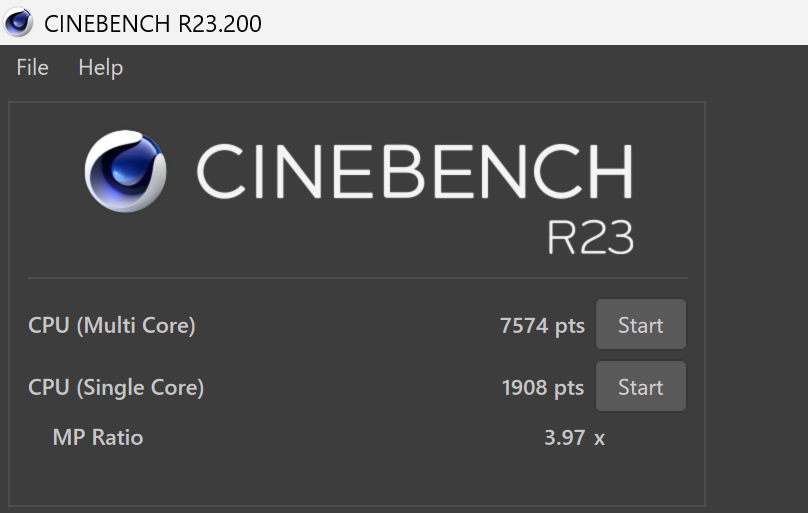This screenshot has width=808, height=513.
Task: Click the Cinebench app icon in title bar
Action: coord(18,22)
